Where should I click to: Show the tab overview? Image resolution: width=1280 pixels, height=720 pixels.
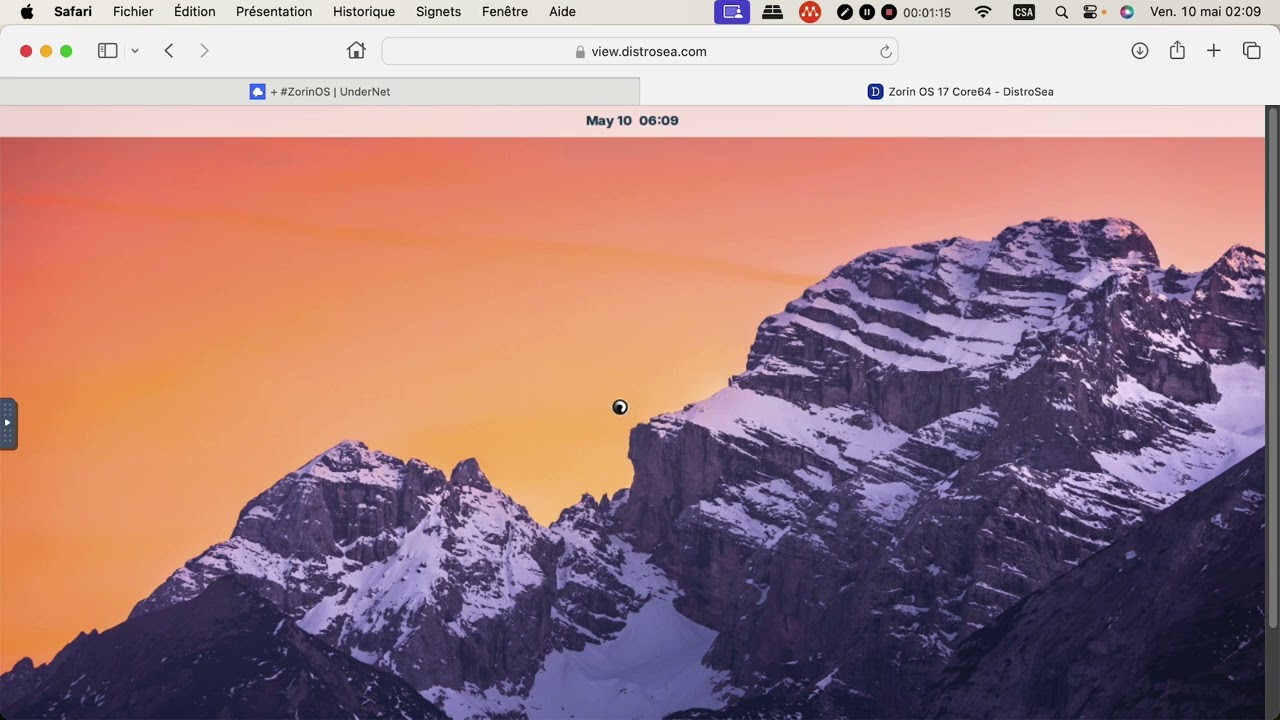point(1251,50)
